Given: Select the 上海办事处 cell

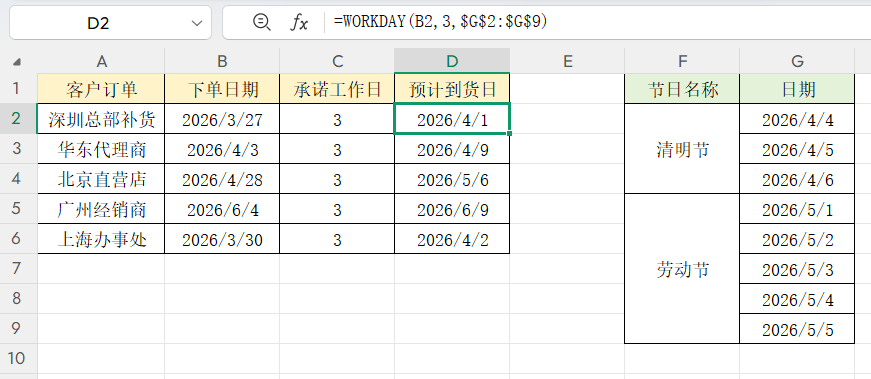Looking at the screenshot, I should 101,238.
